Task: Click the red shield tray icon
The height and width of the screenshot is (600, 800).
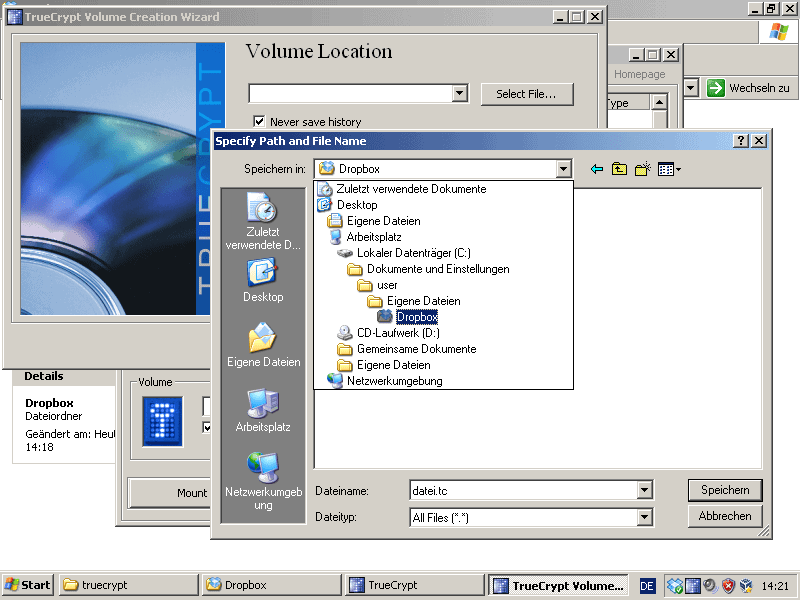Action: (728, 585)
